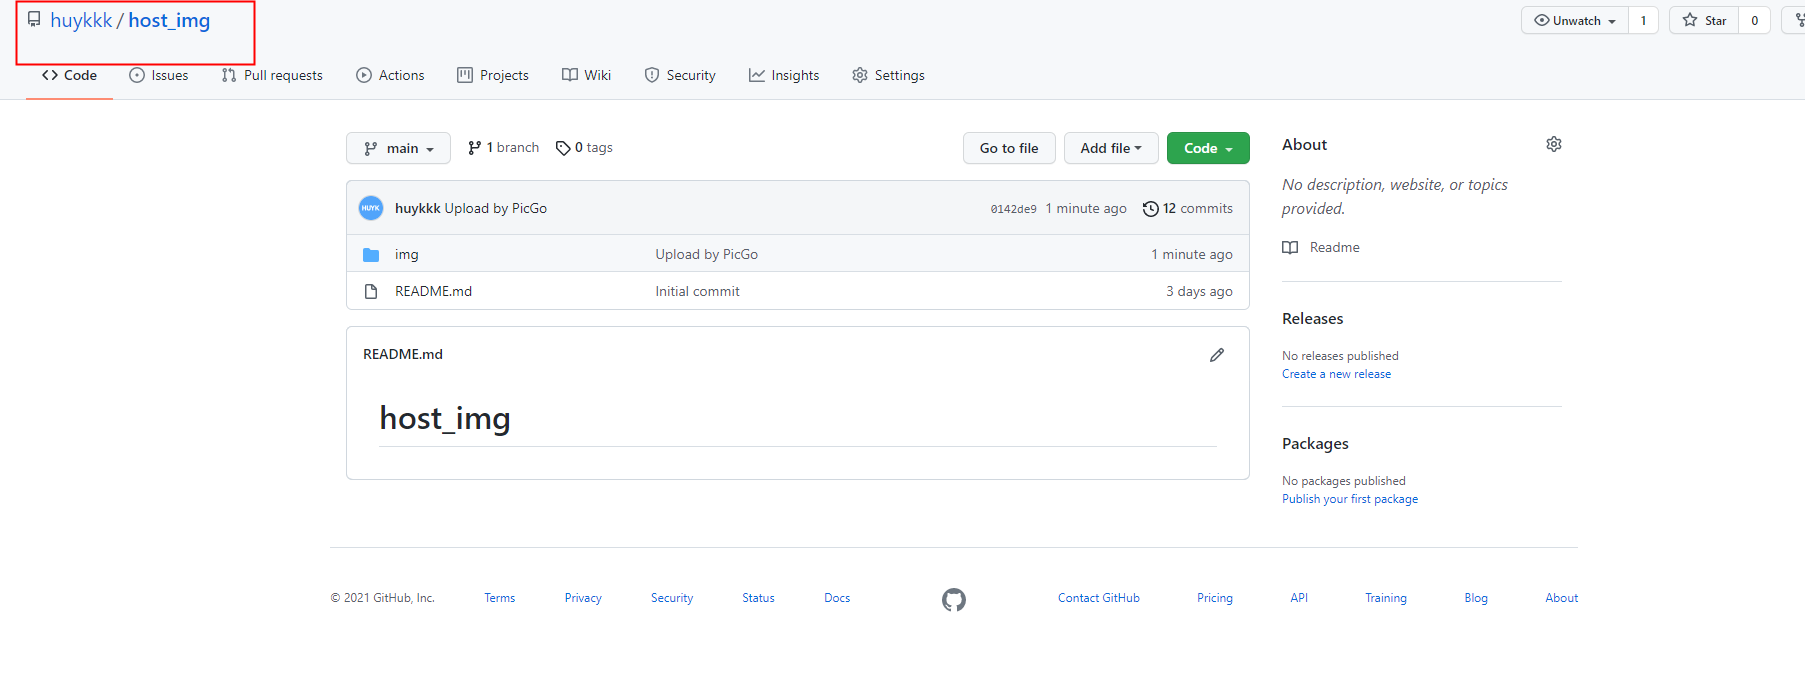This screenshot has height=694, width=1805.
Task: Star the repository
Action: click(1704, 20)
